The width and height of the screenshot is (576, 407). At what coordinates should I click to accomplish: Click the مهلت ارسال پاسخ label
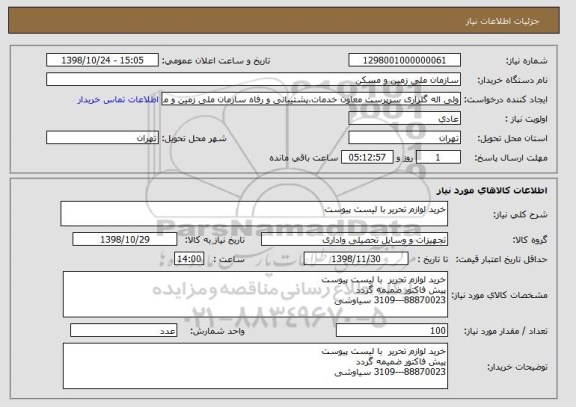[511, 158]
